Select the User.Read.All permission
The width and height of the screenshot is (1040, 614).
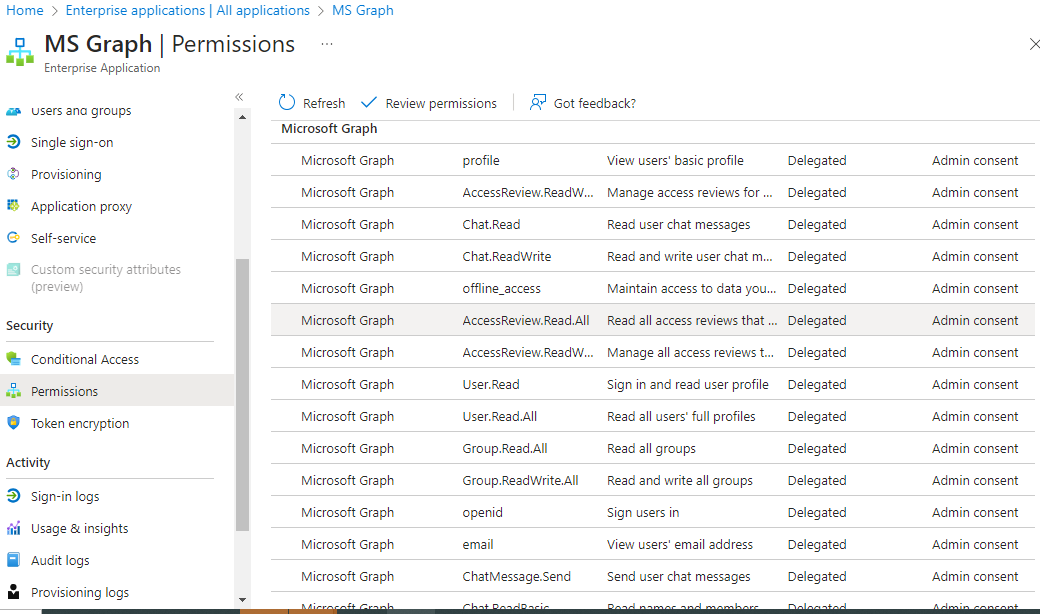pos(653,416)
